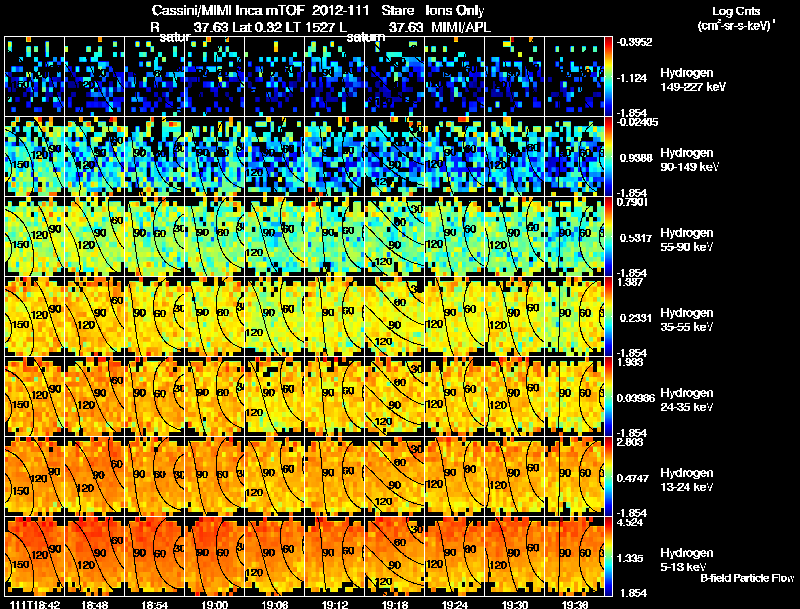Select the 'Hydrogen 55-90 keV' row label
This screenshot has height=609, width=800.
[x=686, y=240]
